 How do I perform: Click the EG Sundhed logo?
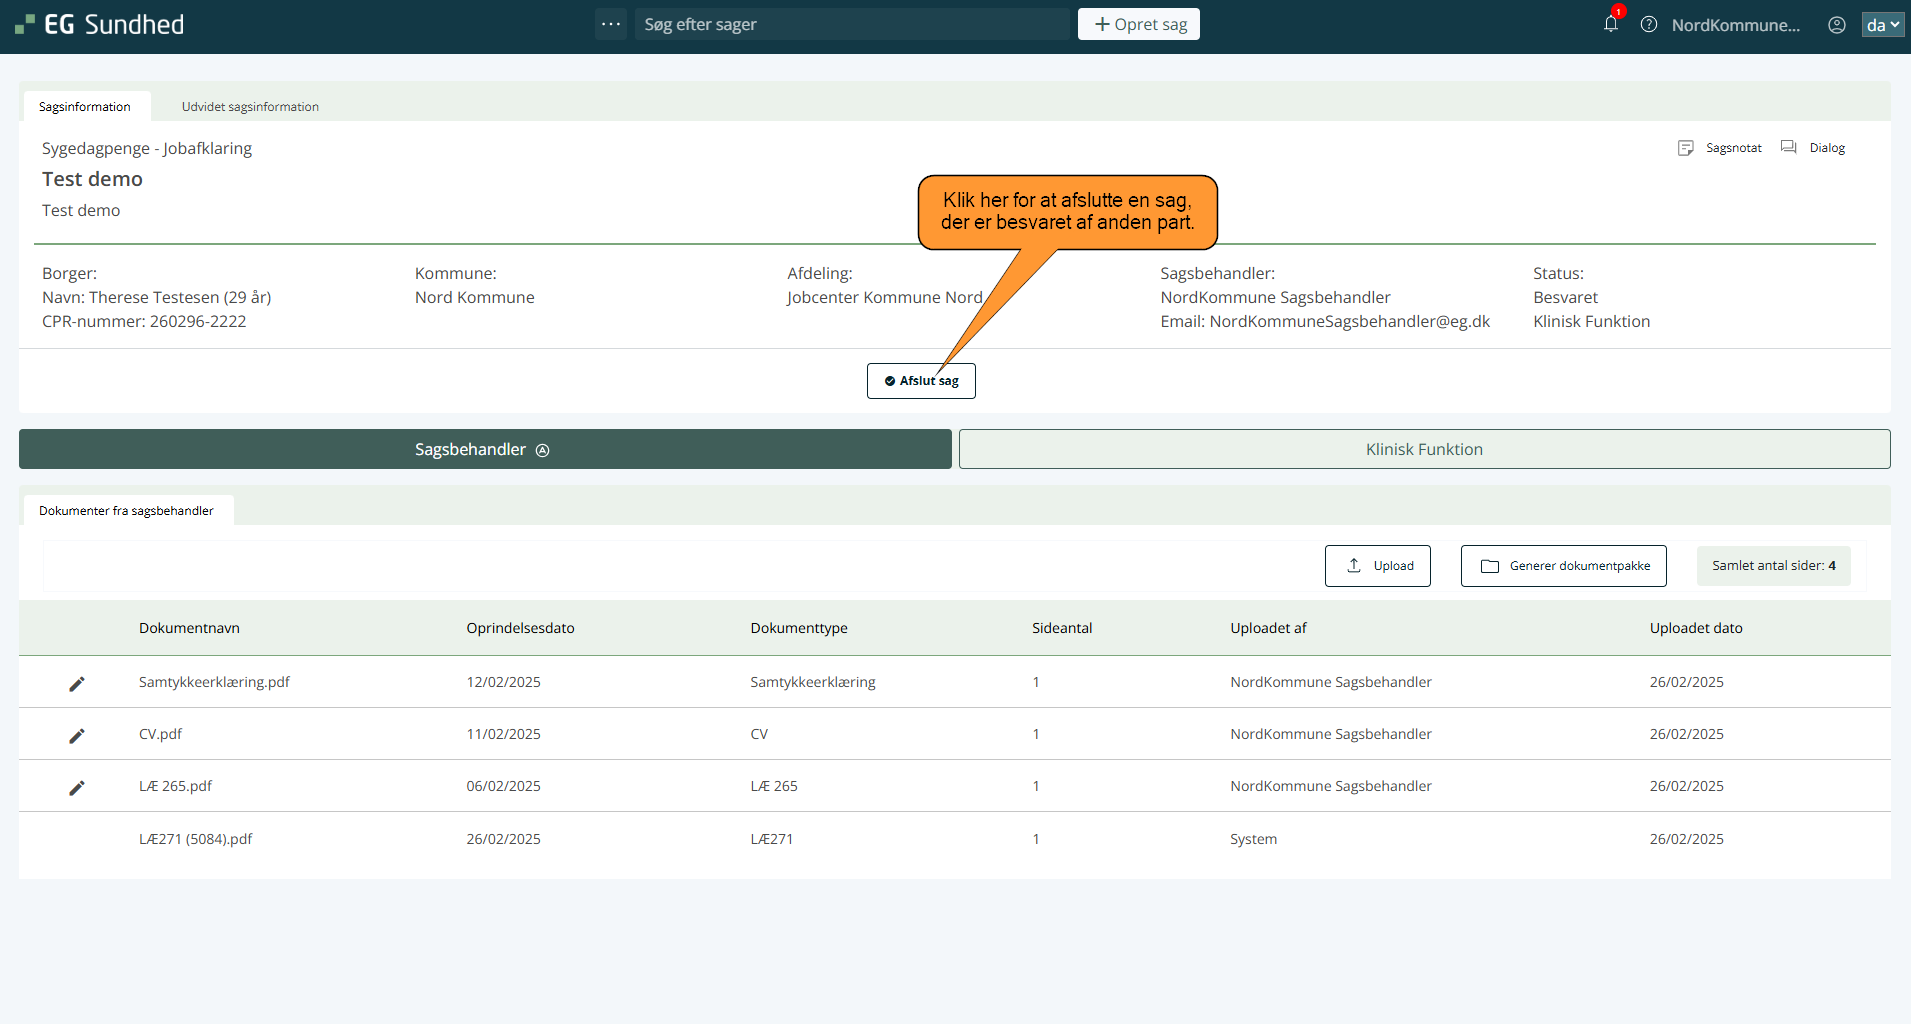100,25
